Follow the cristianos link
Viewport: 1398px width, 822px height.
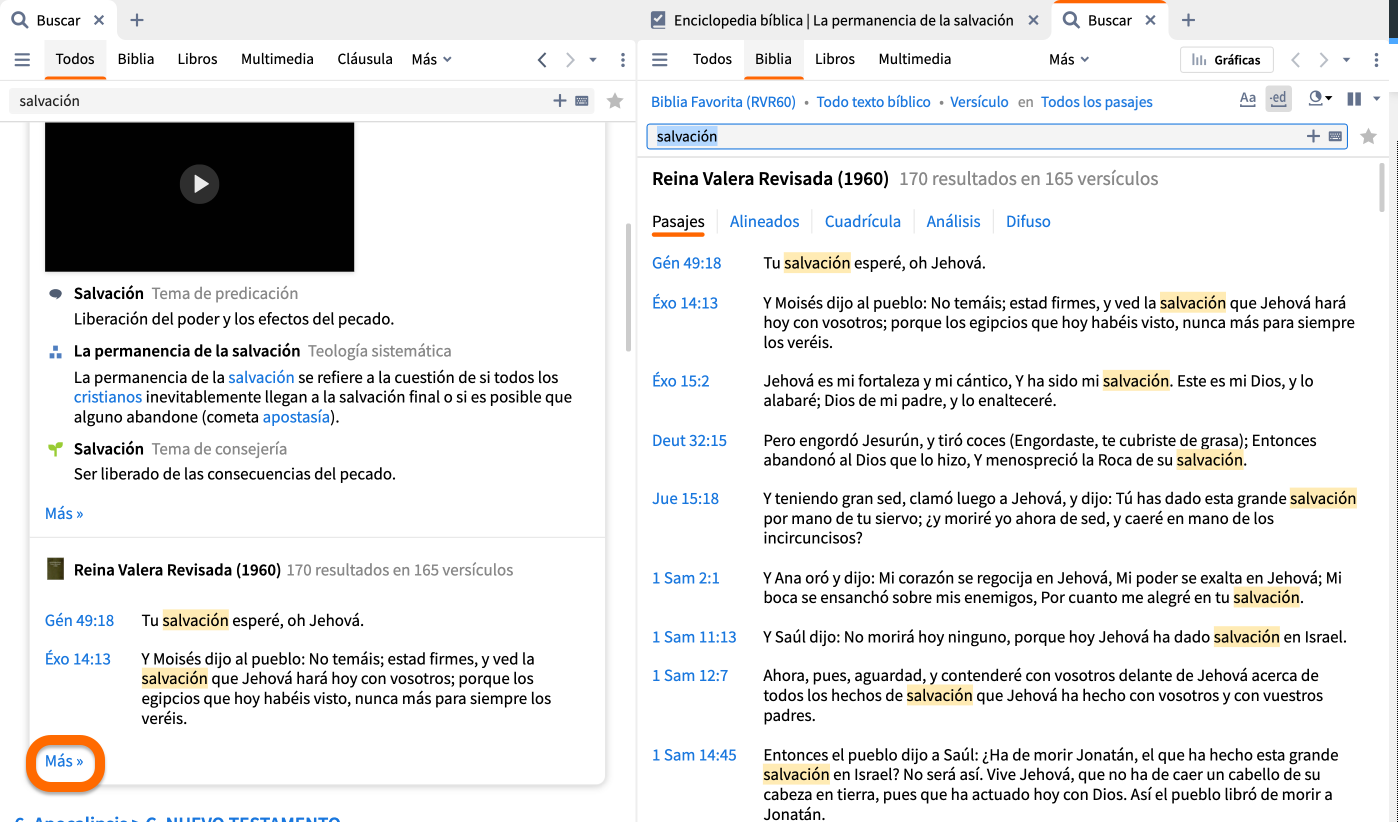[108, 397]
